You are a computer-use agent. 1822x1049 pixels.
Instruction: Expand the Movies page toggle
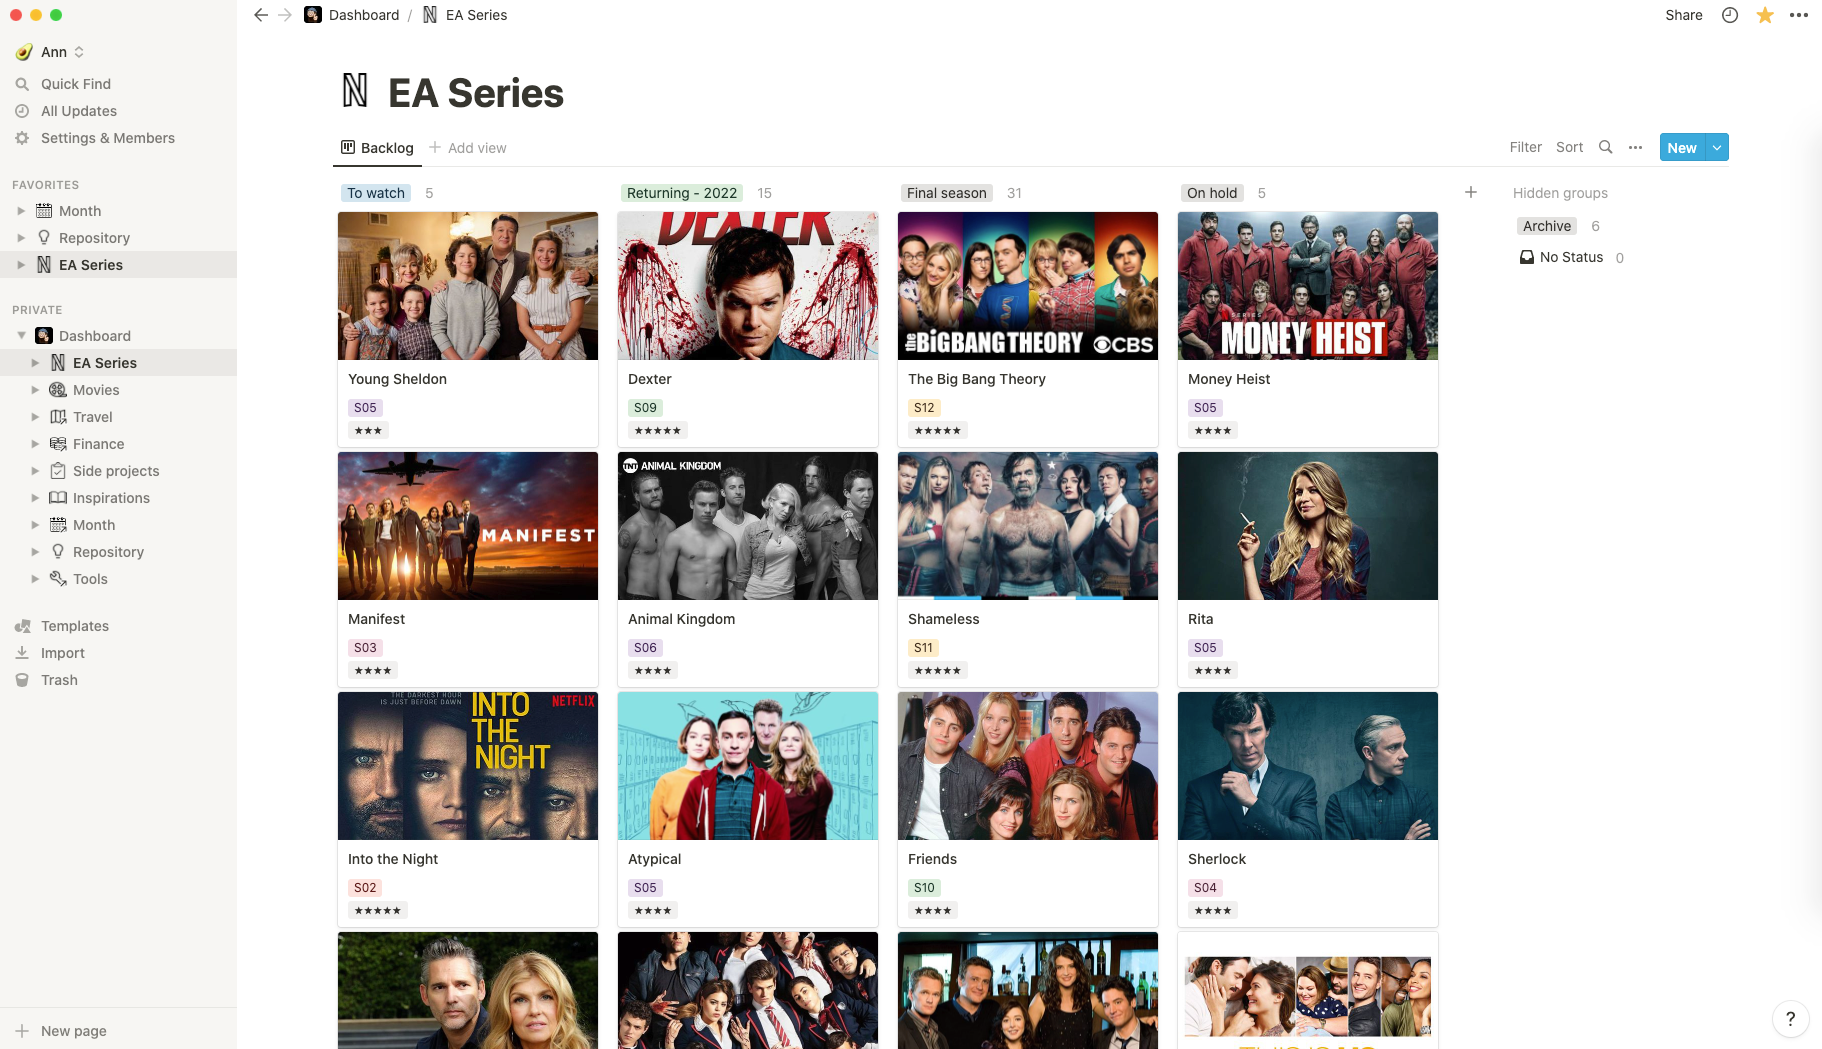(x=35, y=390)
